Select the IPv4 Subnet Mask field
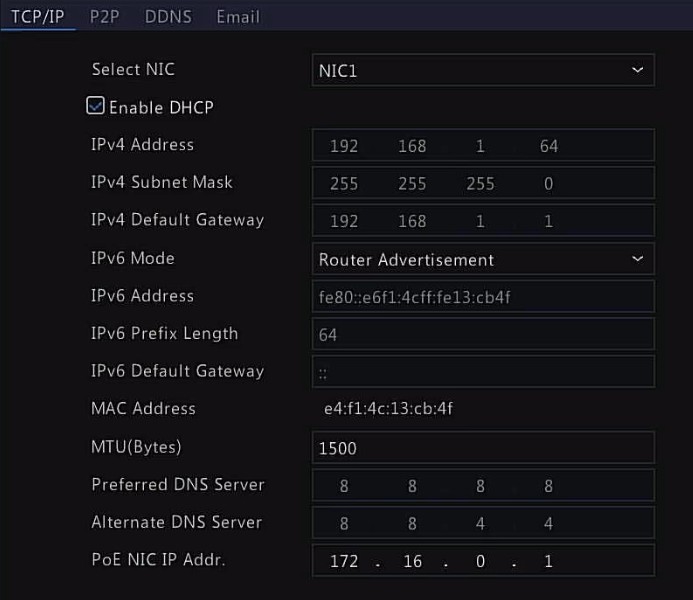693x600 pixels. coord(482,184)
